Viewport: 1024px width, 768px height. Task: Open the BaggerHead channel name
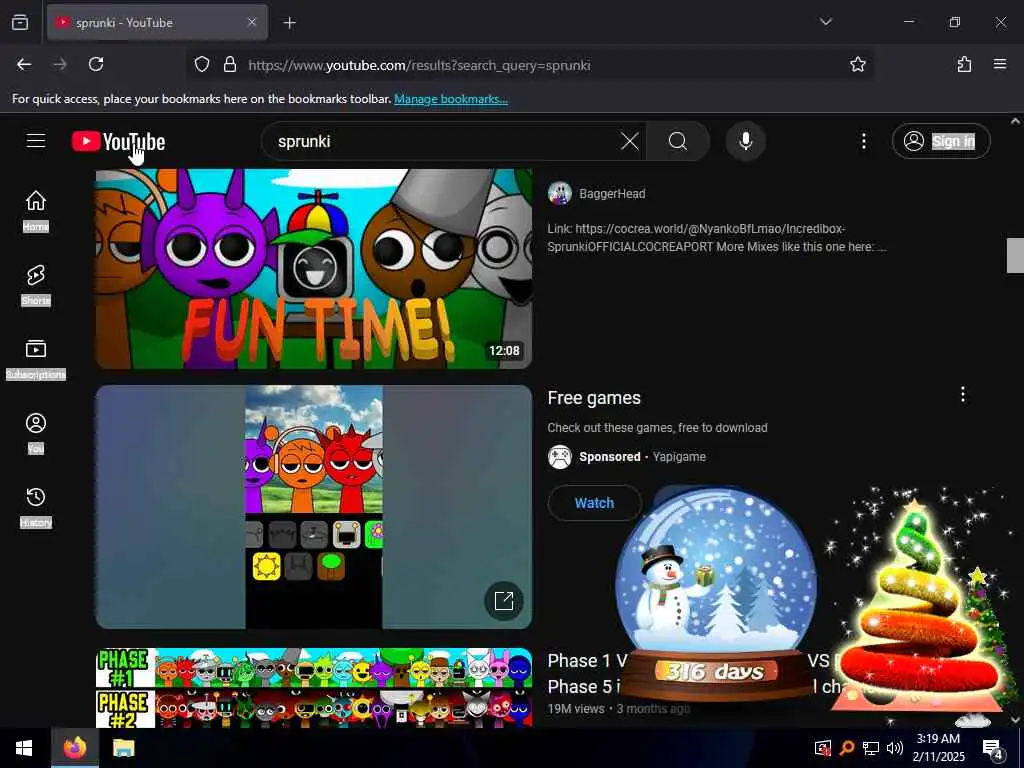tap(612, 194)
